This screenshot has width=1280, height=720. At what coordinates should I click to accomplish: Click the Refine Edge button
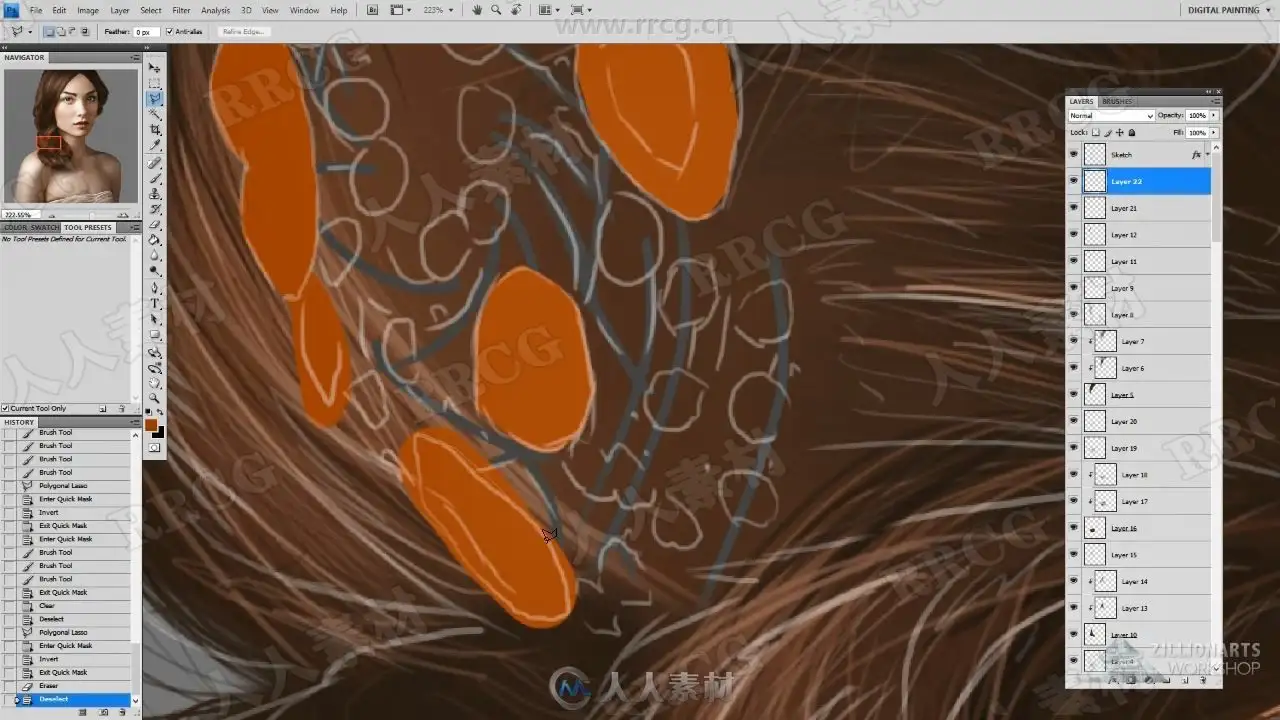point(243,32)
